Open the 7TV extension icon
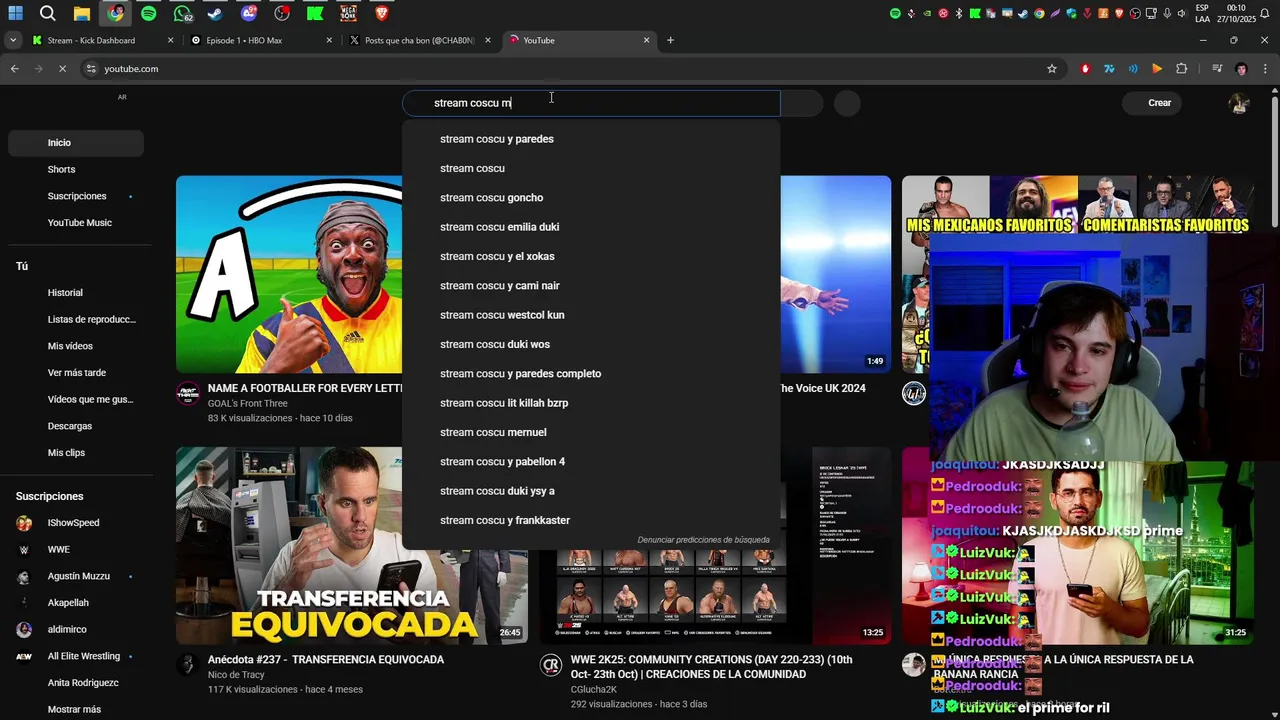Screen dimensions: 1280x720 coord(1109,69)
